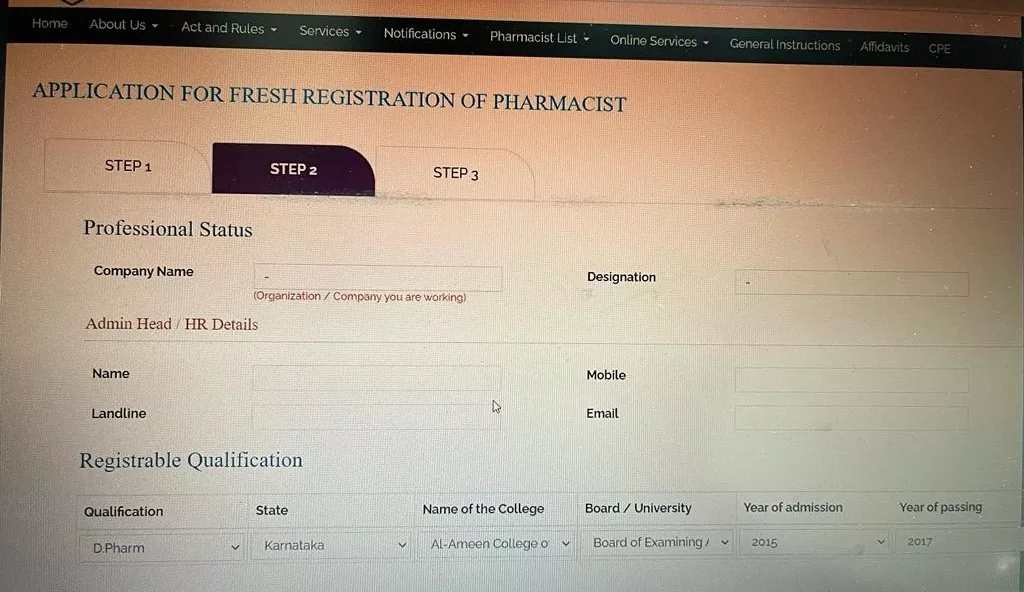Viewport: 1024px width, 592px height.
Task: Expand the Services dropdown menu
Action: point(330,31)
